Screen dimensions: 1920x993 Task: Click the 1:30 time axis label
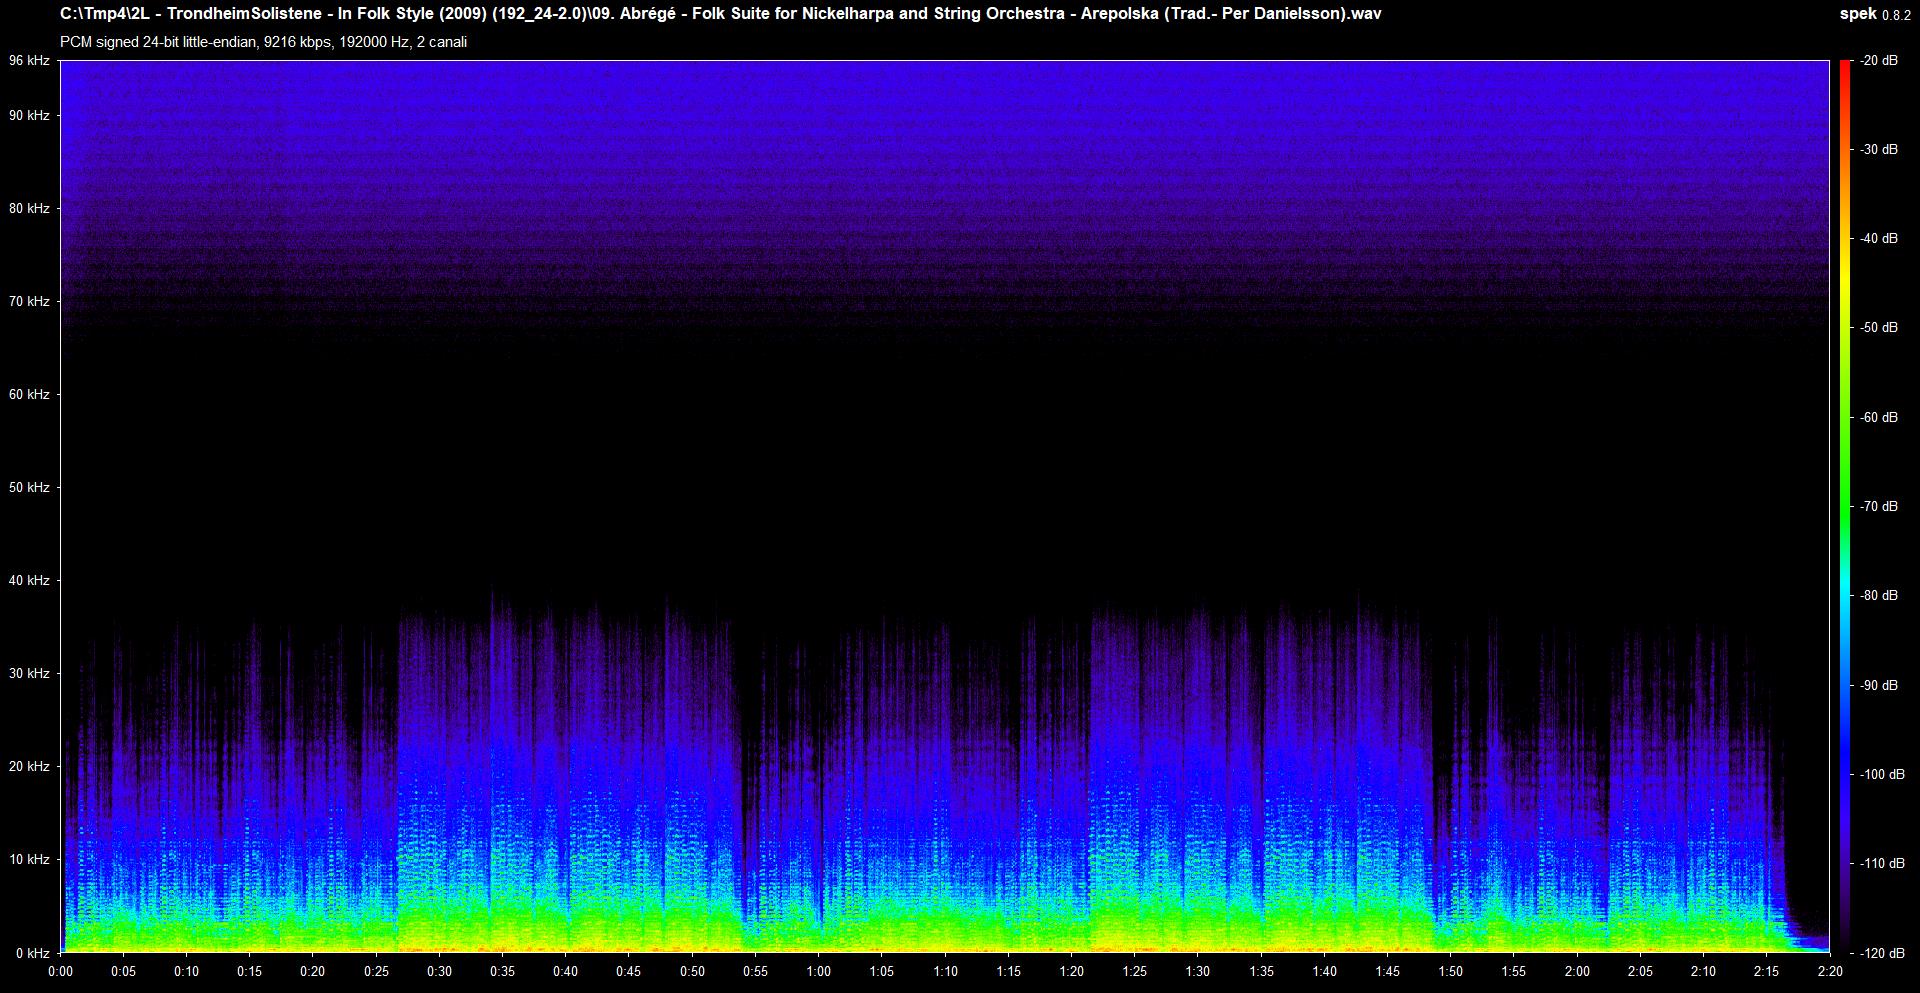point(1198,972)
